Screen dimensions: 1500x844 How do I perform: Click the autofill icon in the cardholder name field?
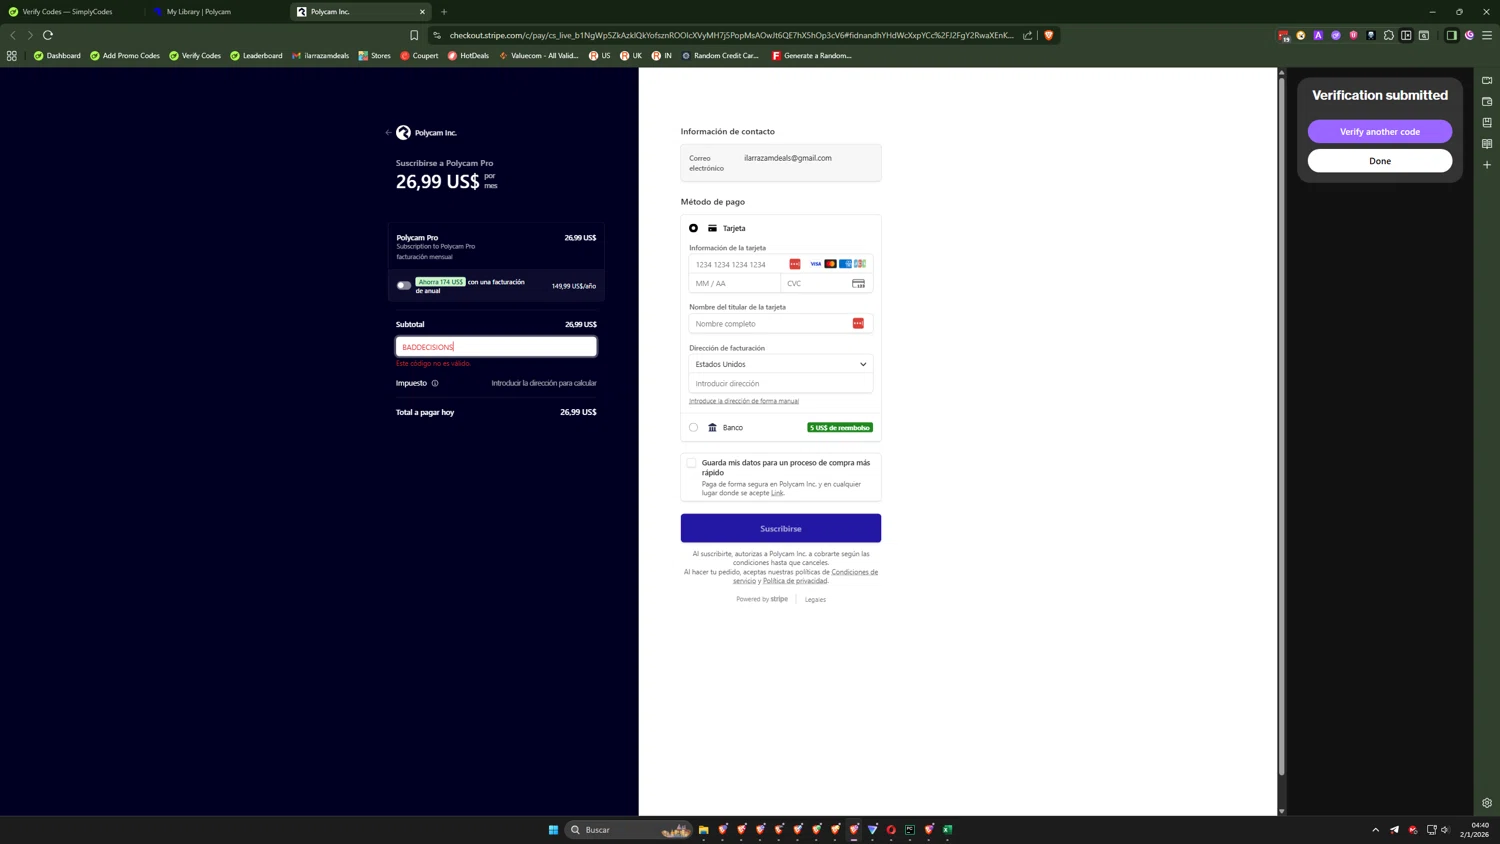pyautogui.click(x=858, y=323)
